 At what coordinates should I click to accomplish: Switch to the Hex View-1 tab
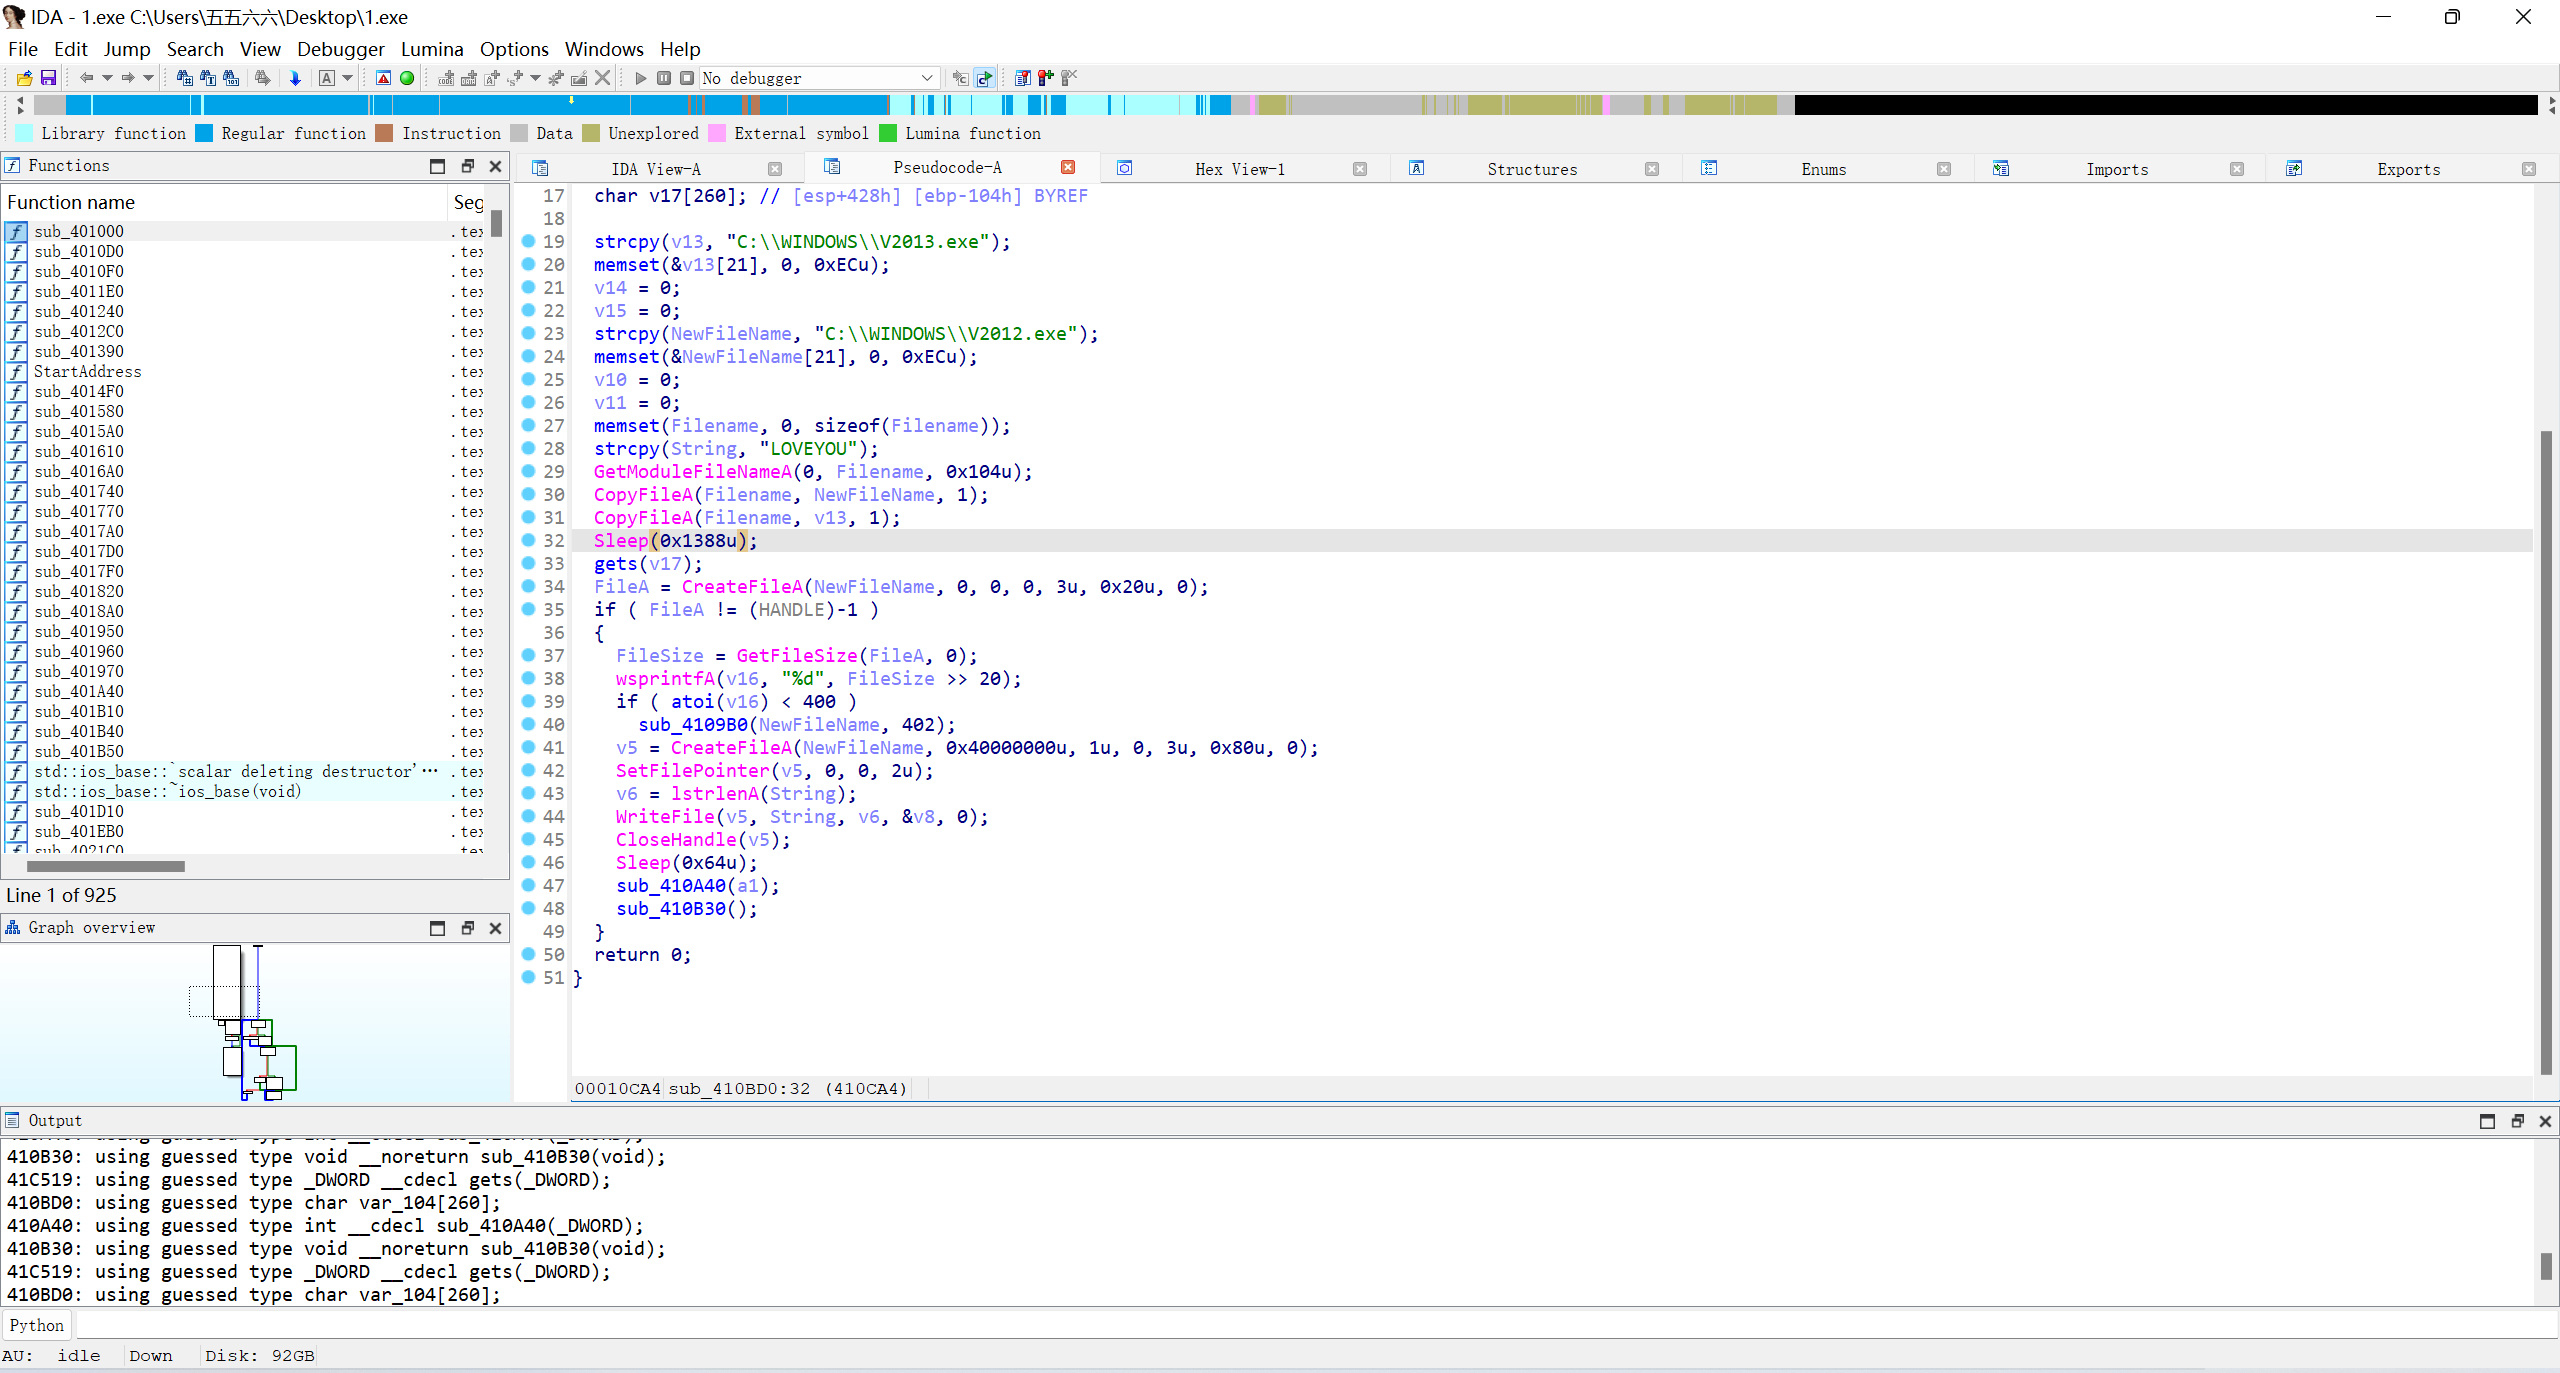[1239, 169]
